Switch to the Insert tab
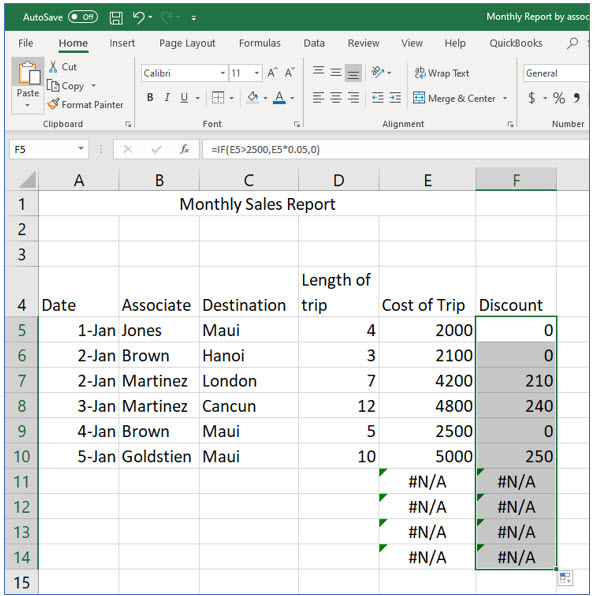This screenshot has height=596, width=598. [122, 43]
